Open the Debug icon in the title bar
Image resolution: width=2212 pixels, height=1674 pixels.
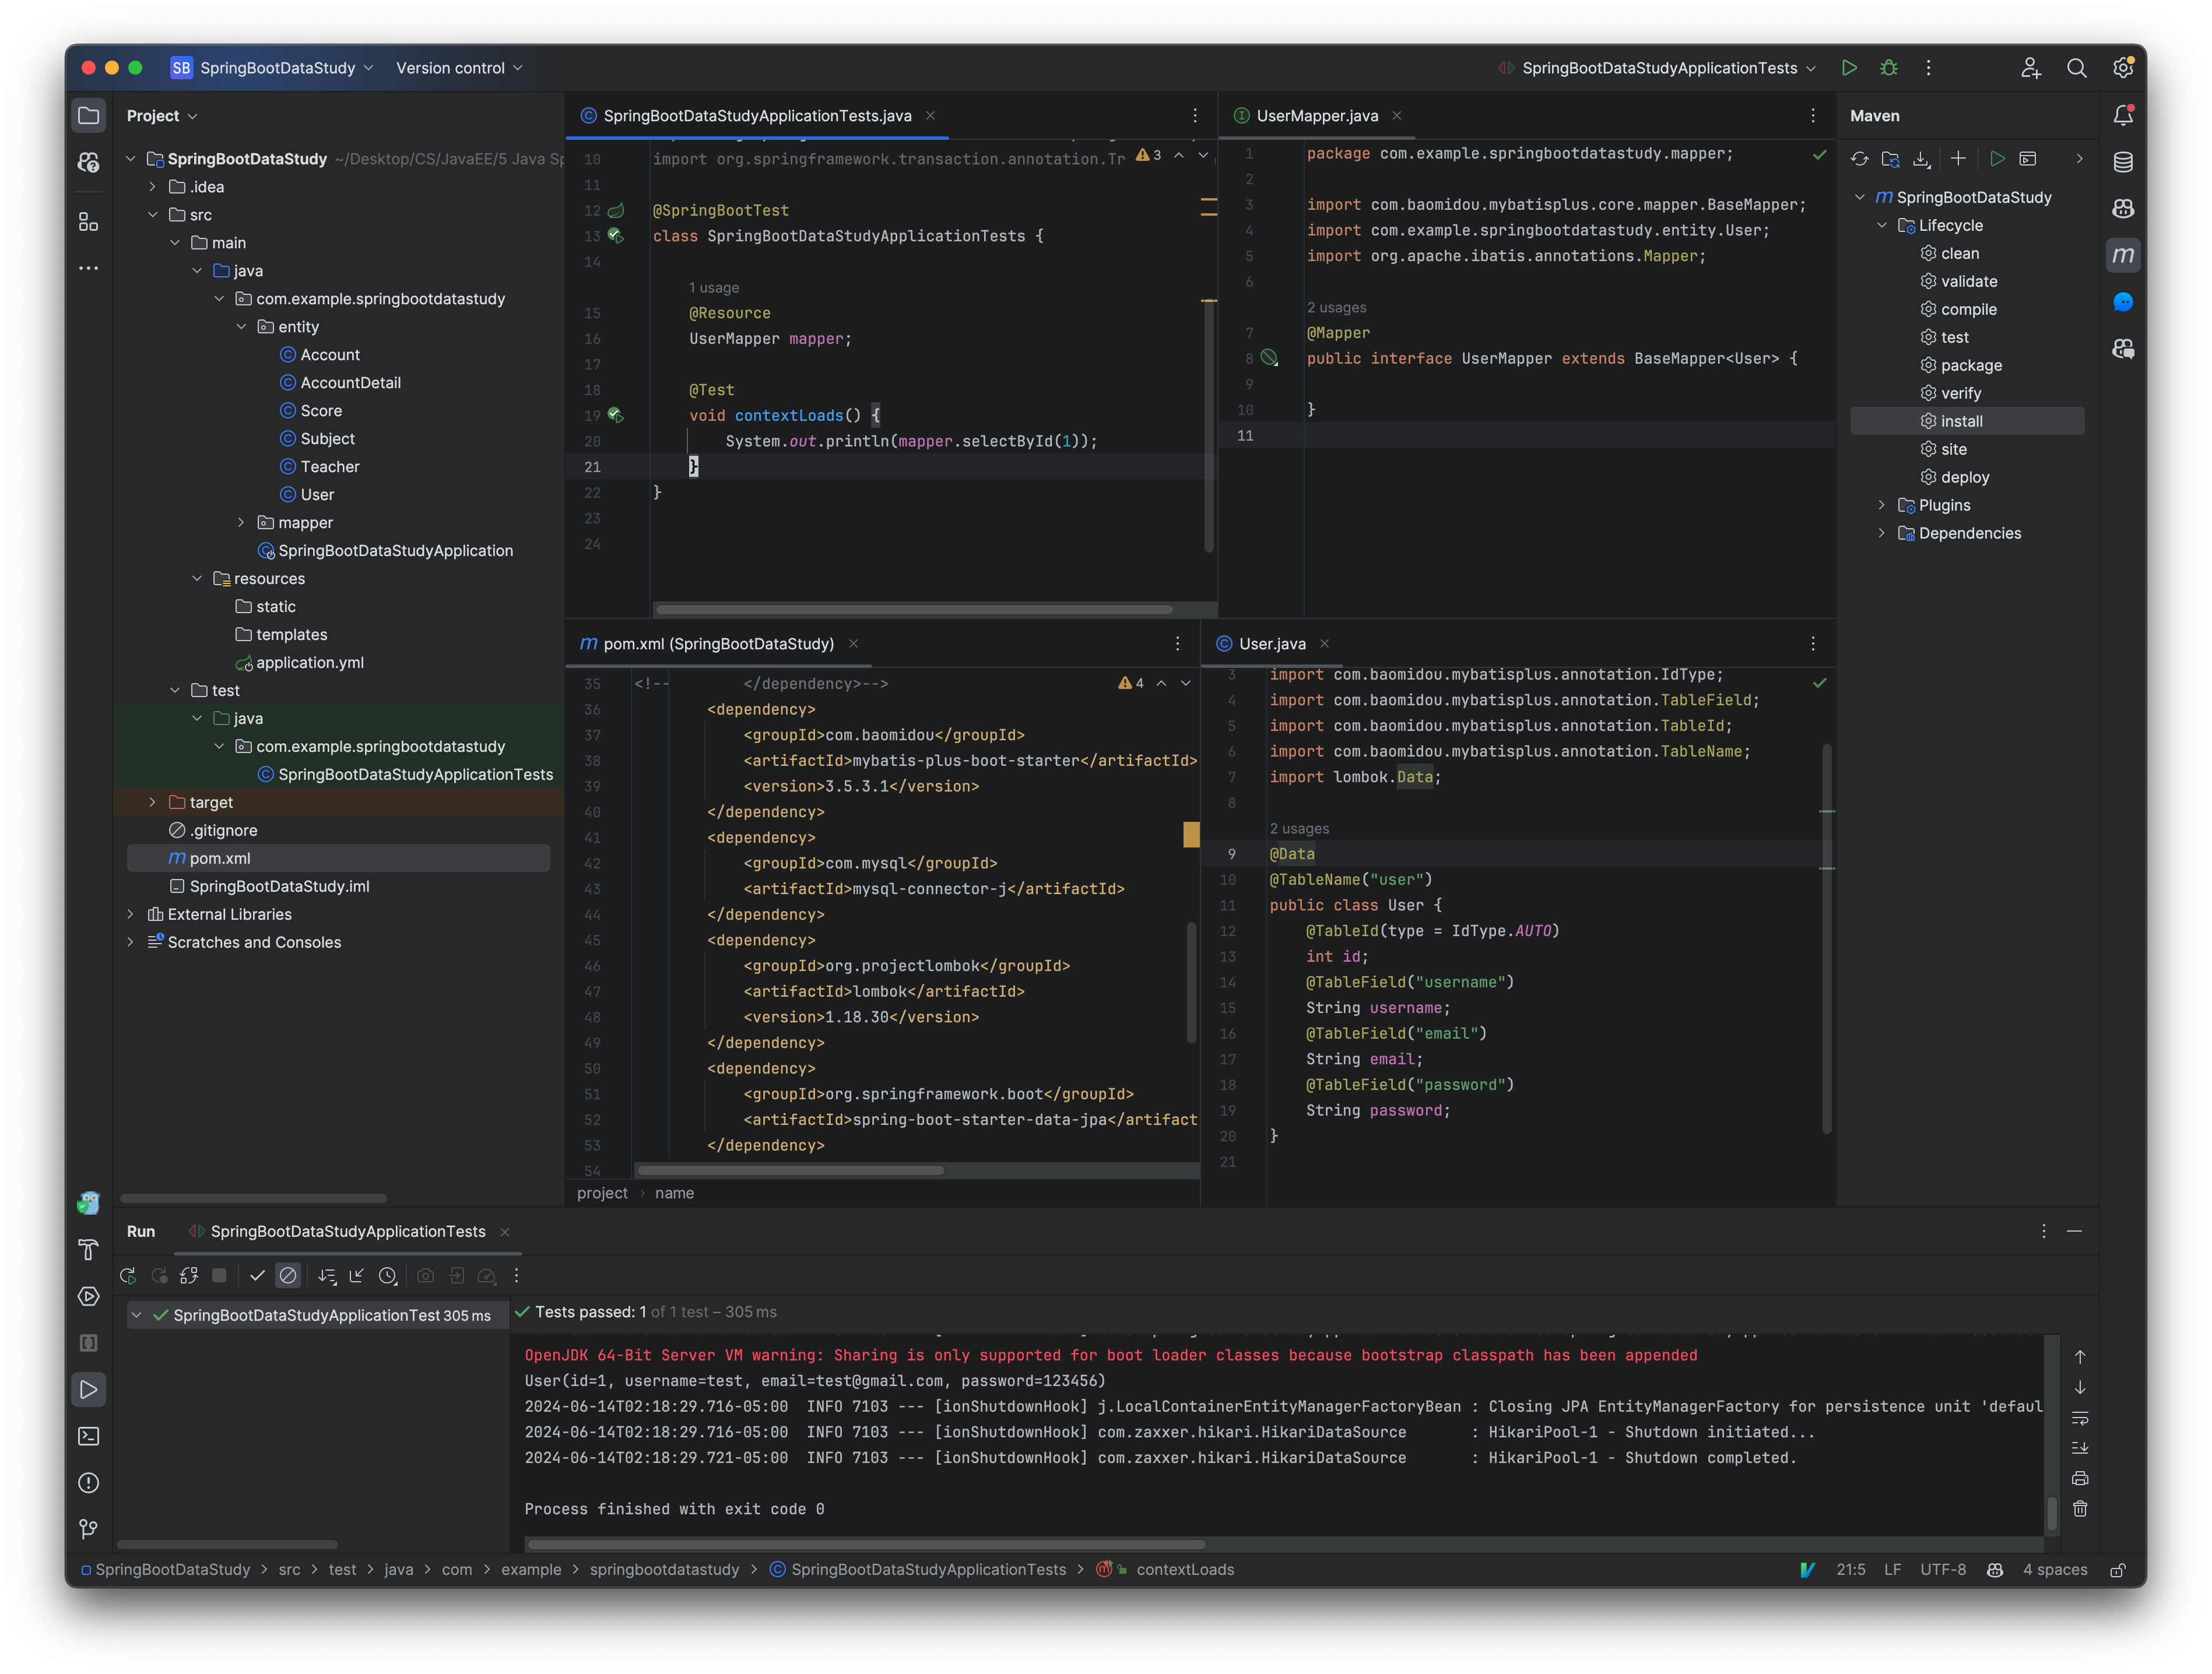pos(1889,67)
